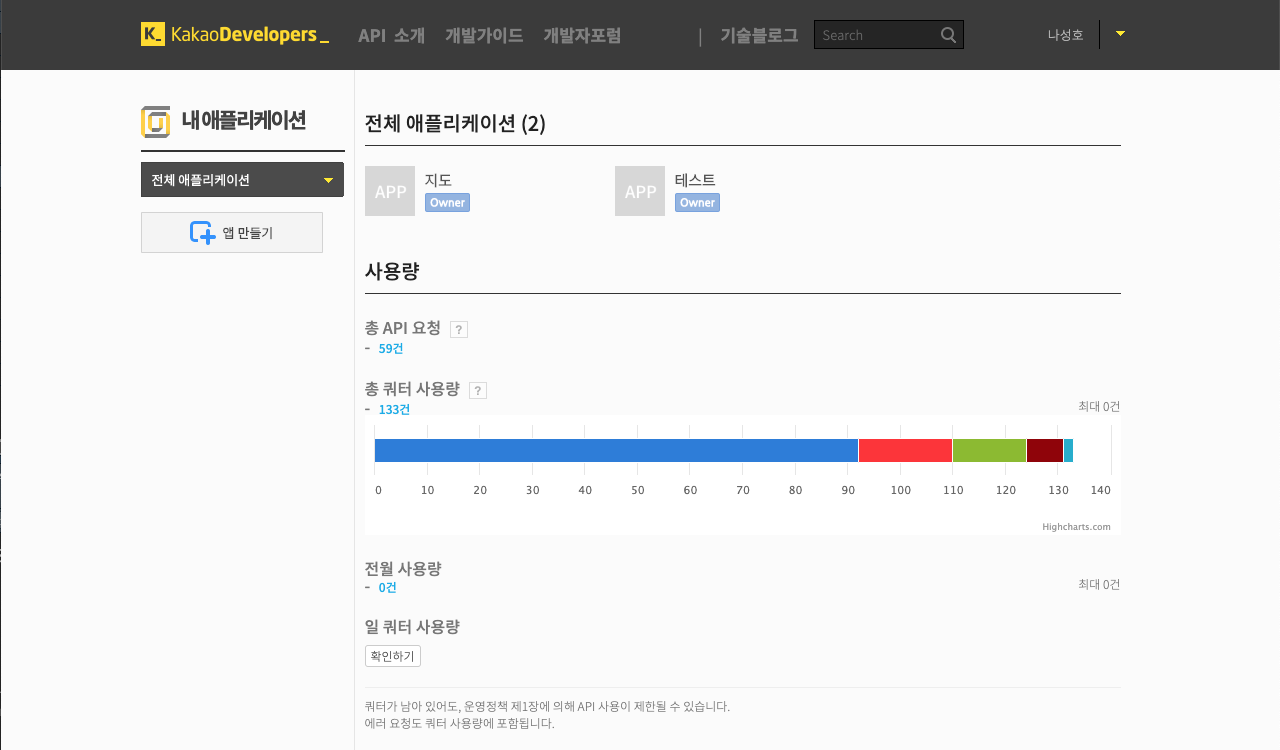Click the user name 나성호
1280x750 pixels.
(x=1065, y=35)
